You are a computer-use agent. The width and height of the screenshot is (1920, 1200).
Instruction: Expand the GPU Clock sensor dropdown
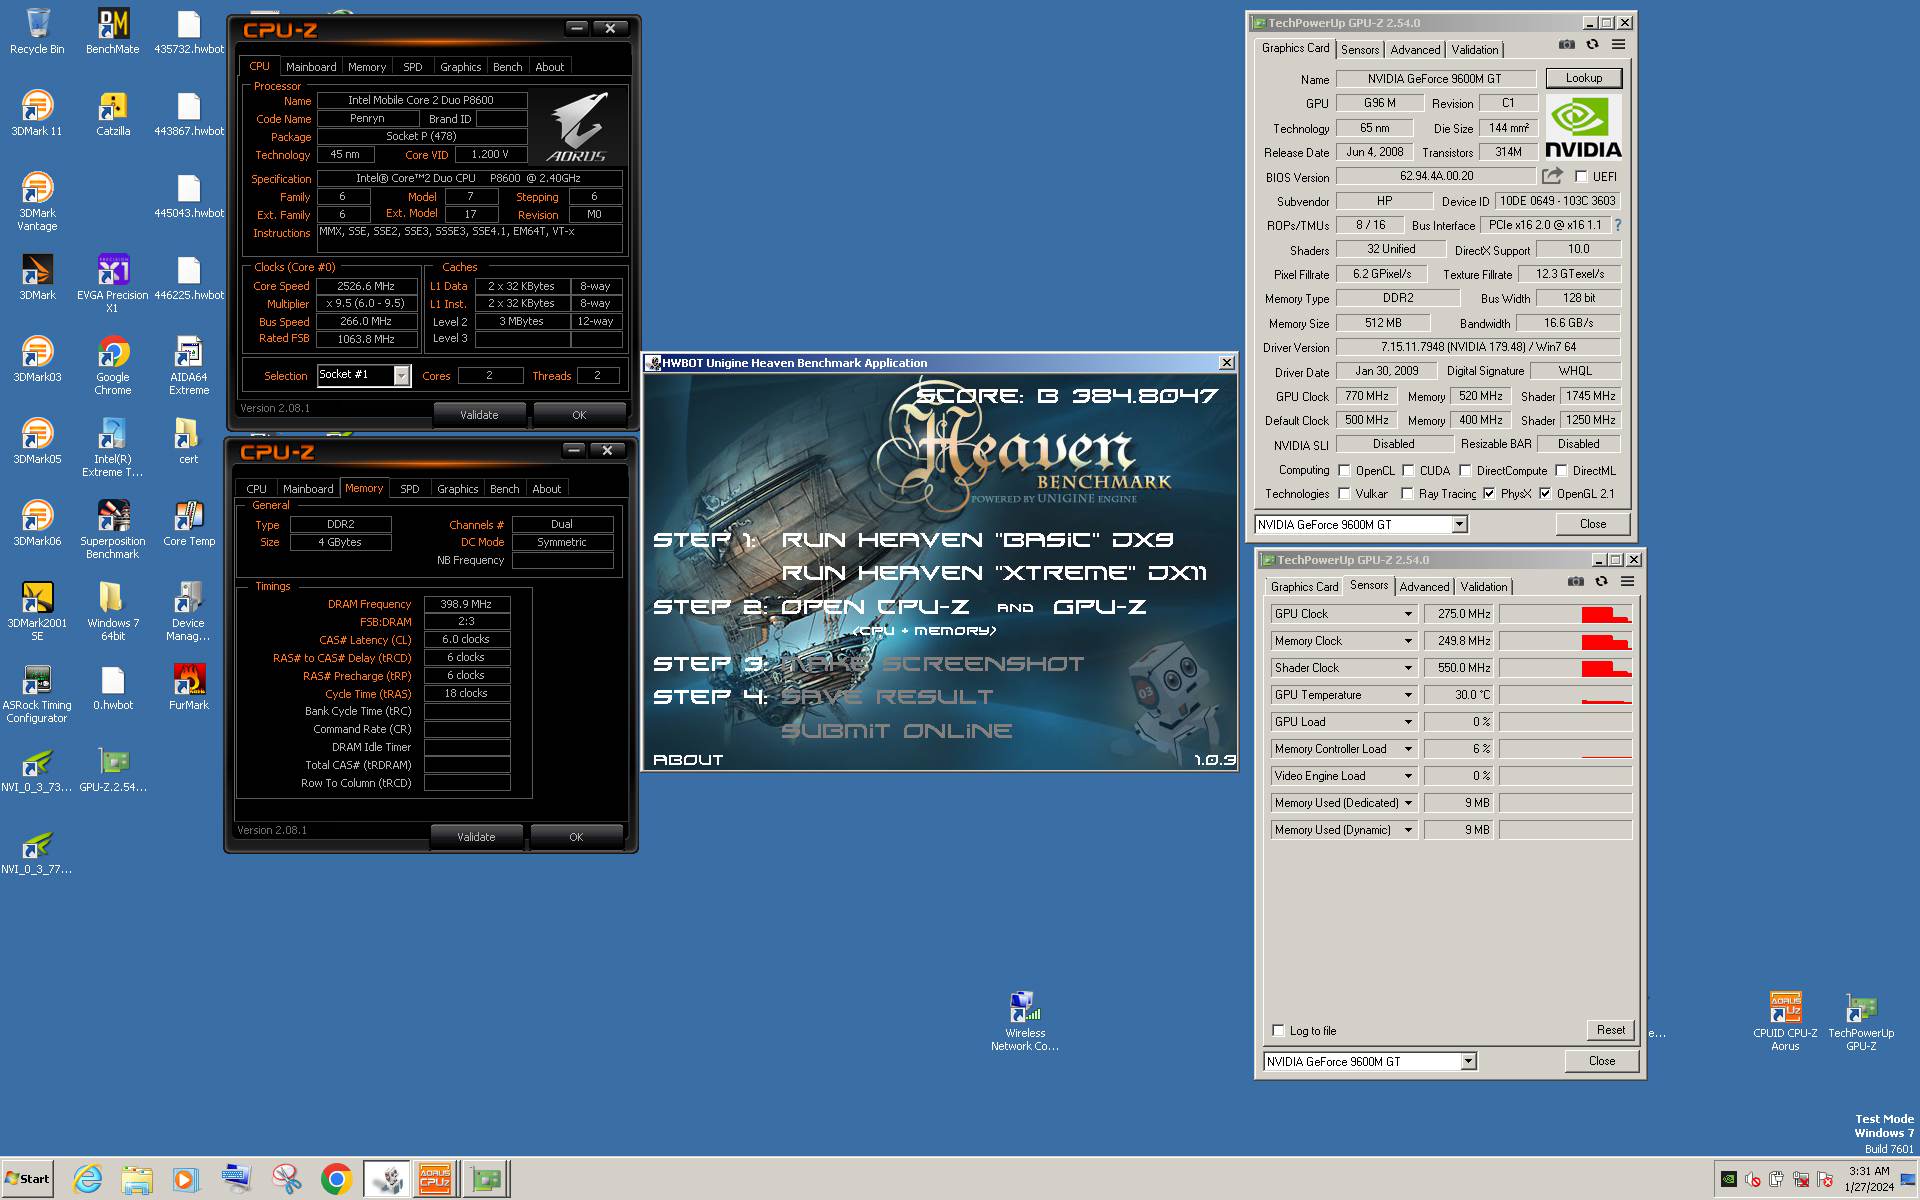1408,614
